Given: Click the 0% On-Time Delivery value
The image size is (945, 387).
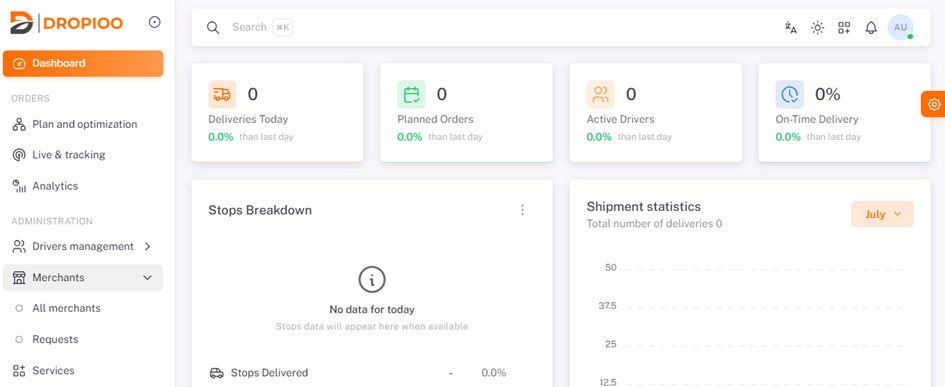Looking at the screenshot, I should 827,94.
